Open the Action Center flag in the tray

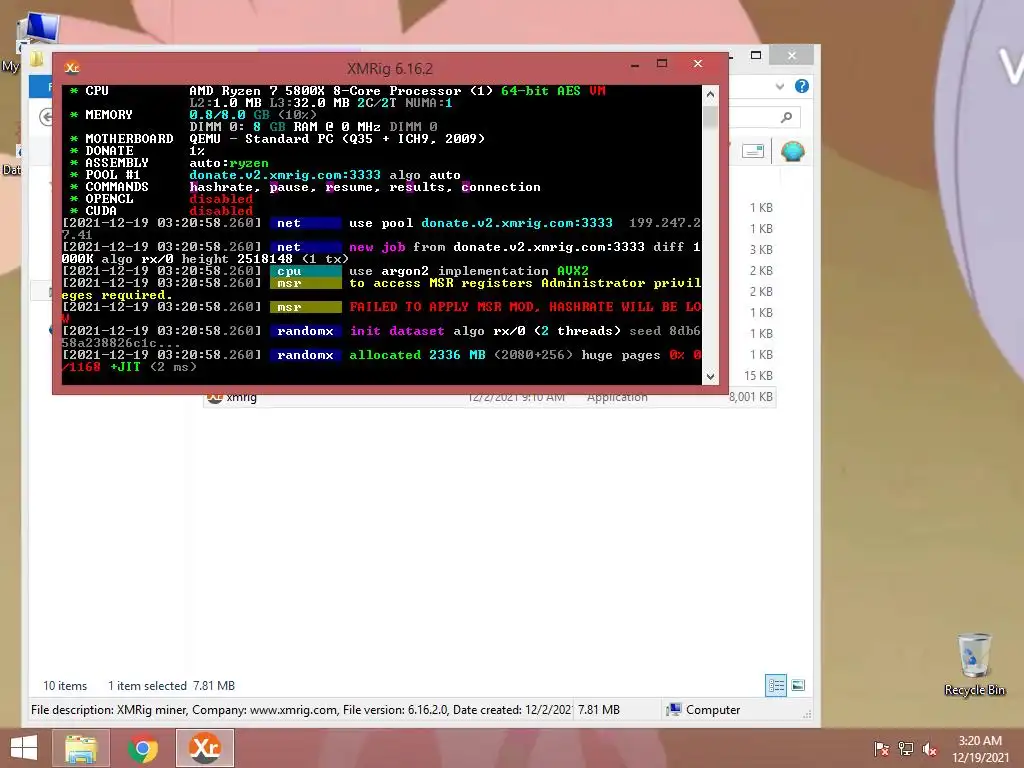[x=881, y=749]
